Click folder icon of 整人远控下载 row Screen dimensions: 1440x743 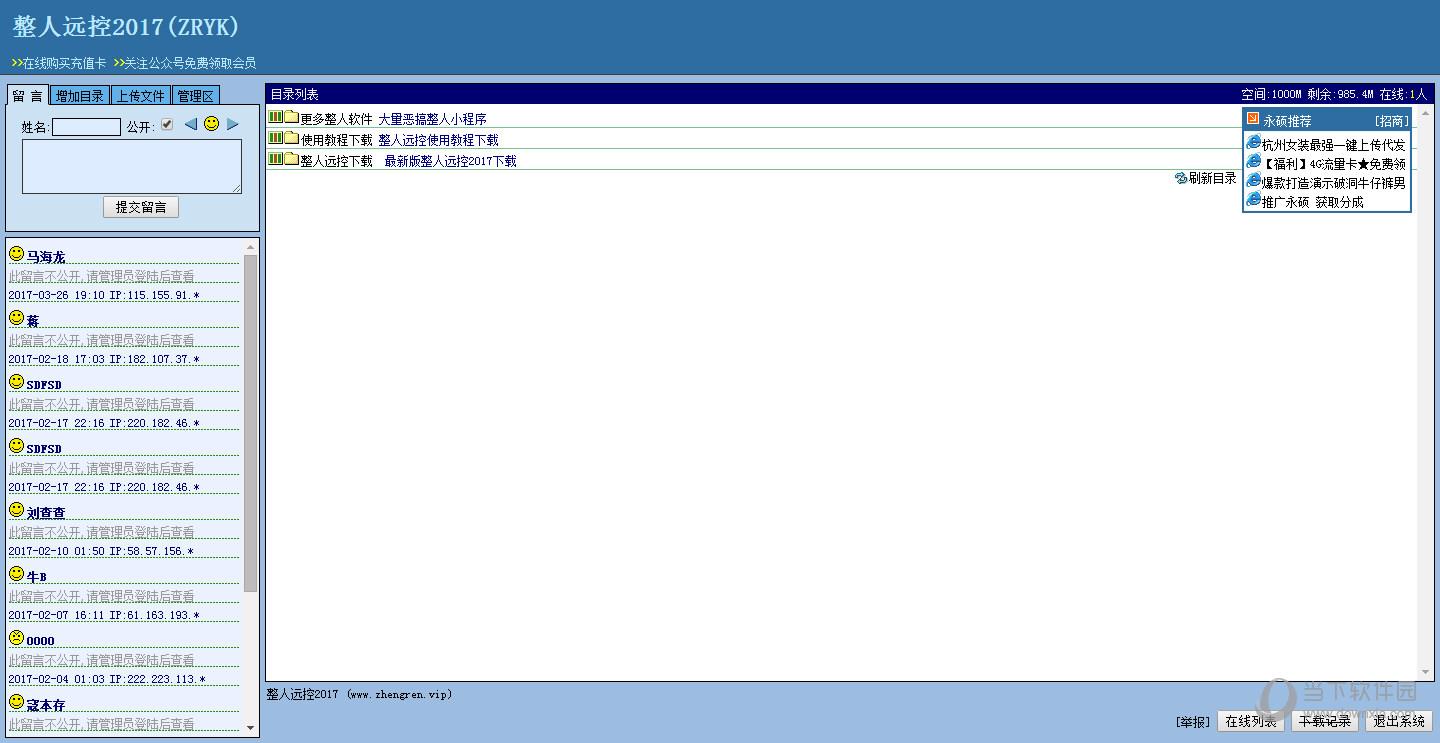292,160
